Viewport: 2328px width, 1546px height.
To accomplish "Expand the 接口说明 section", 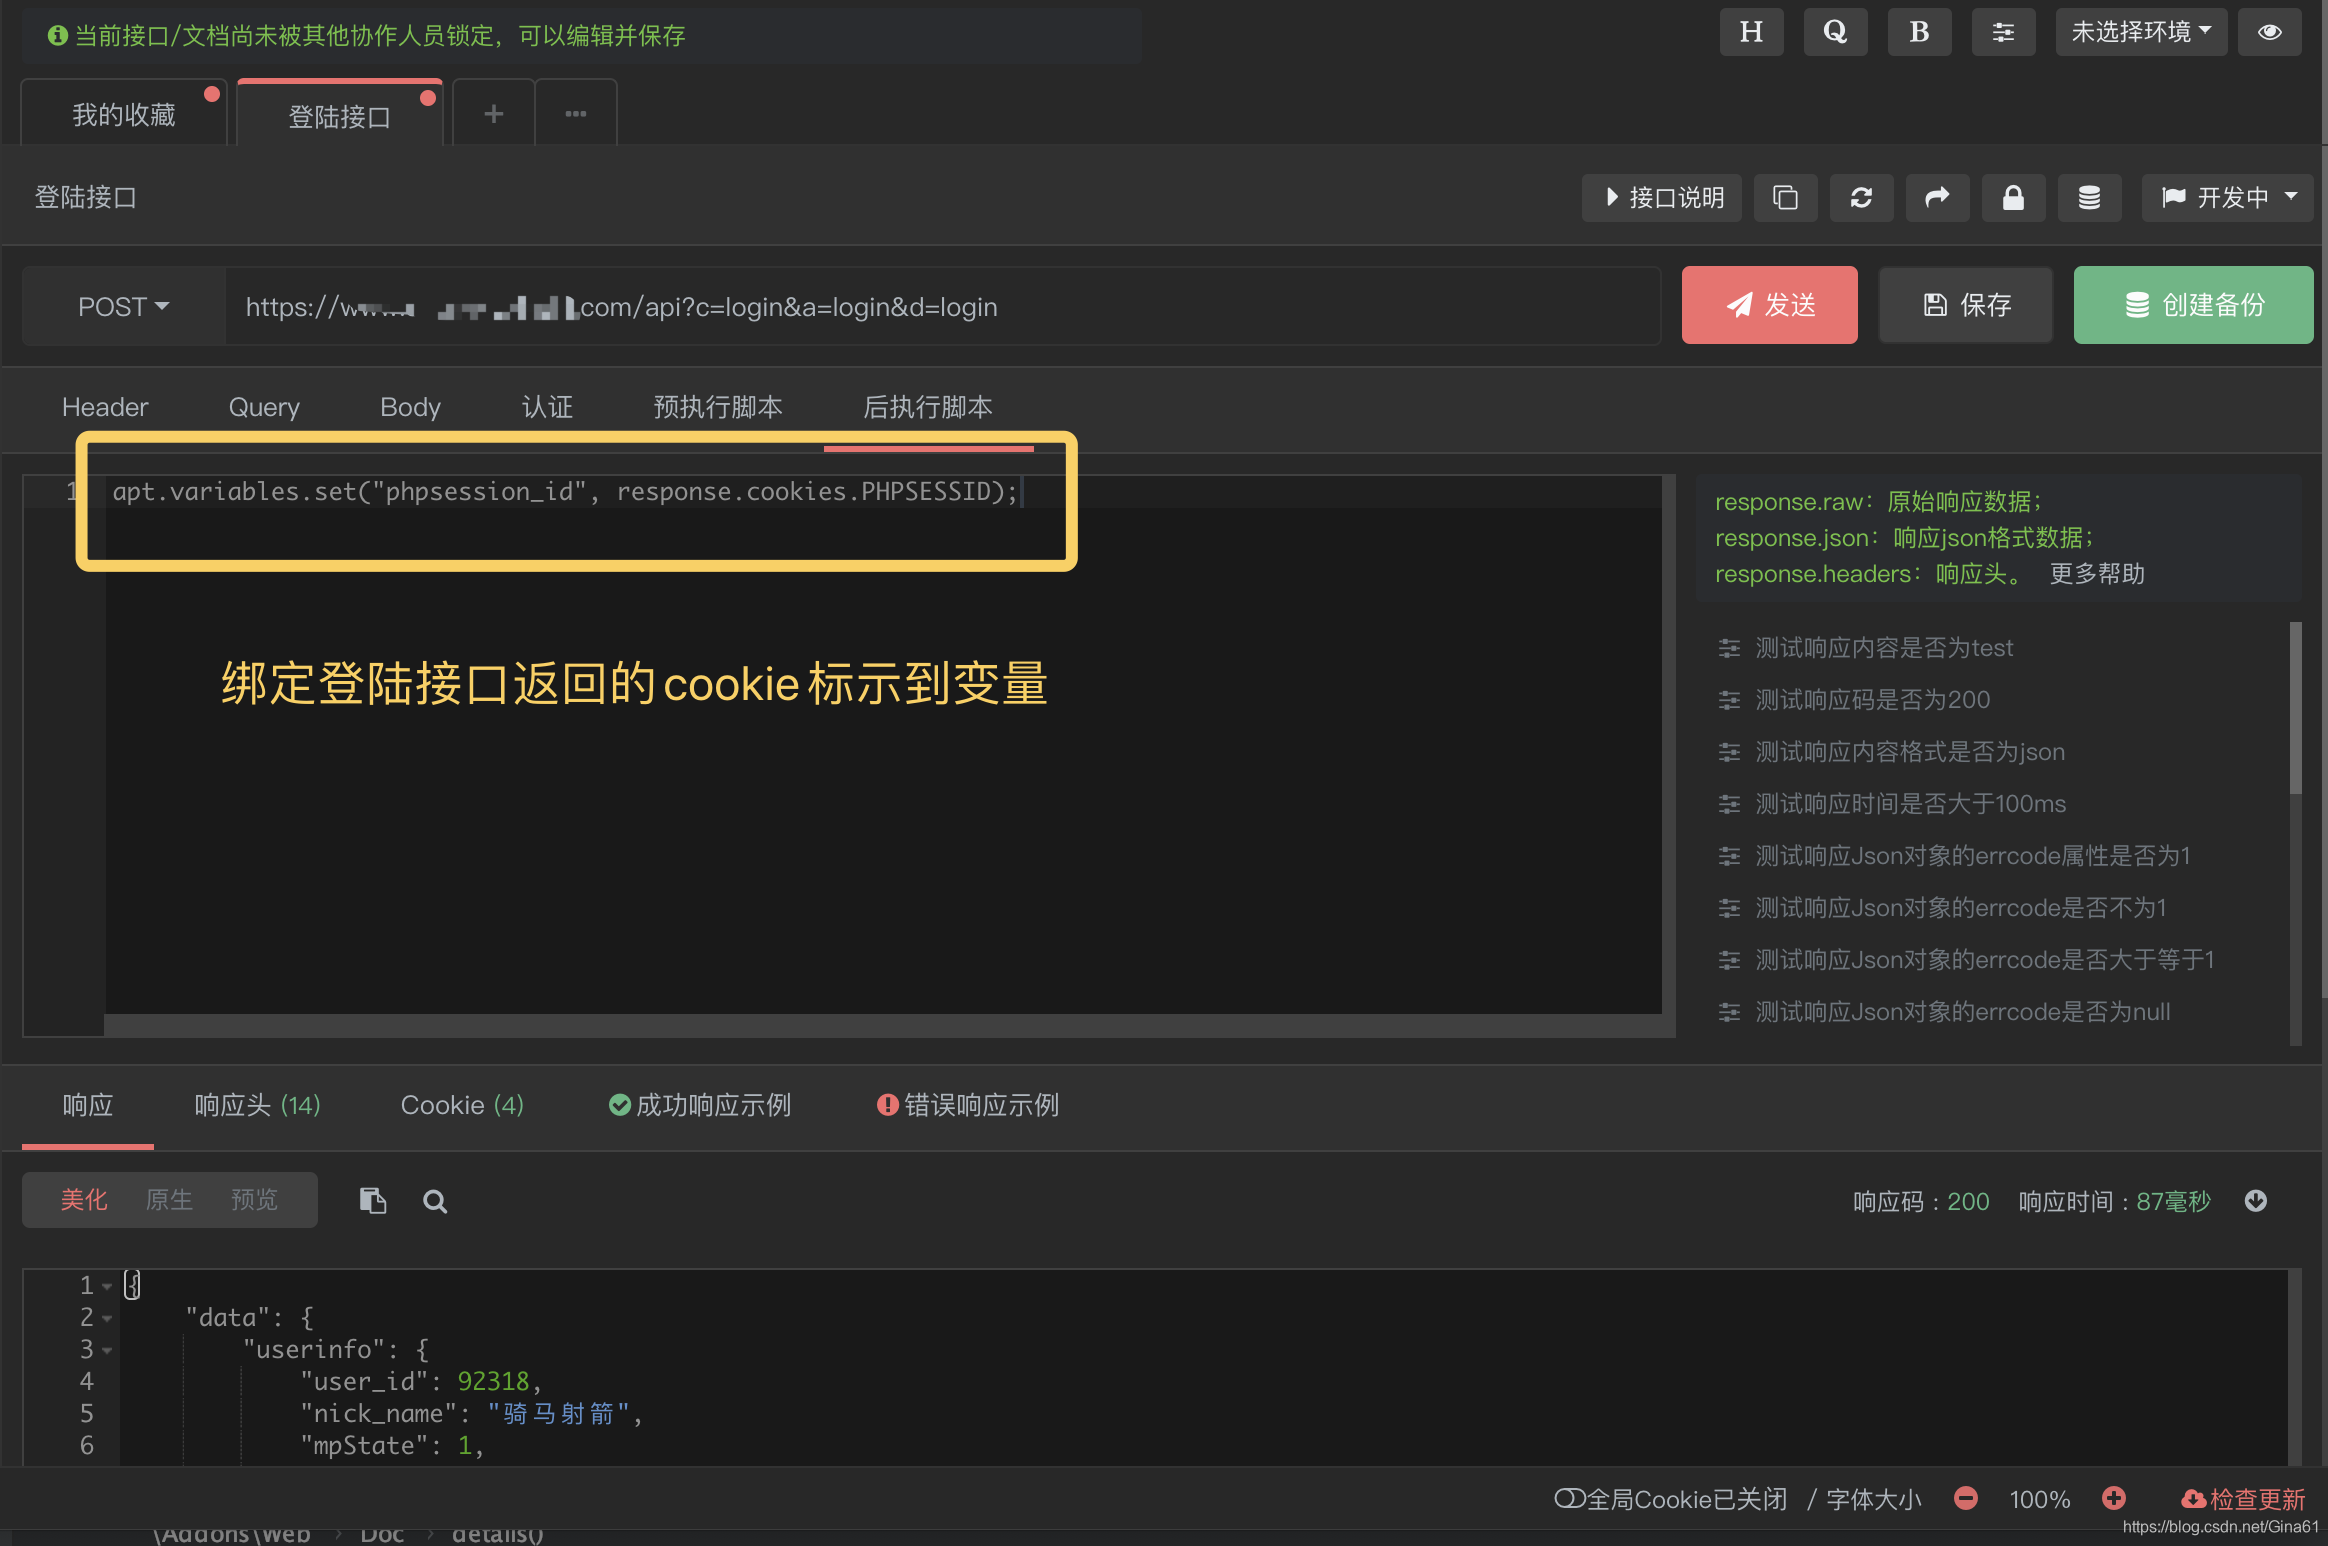I will point(1662,197).
